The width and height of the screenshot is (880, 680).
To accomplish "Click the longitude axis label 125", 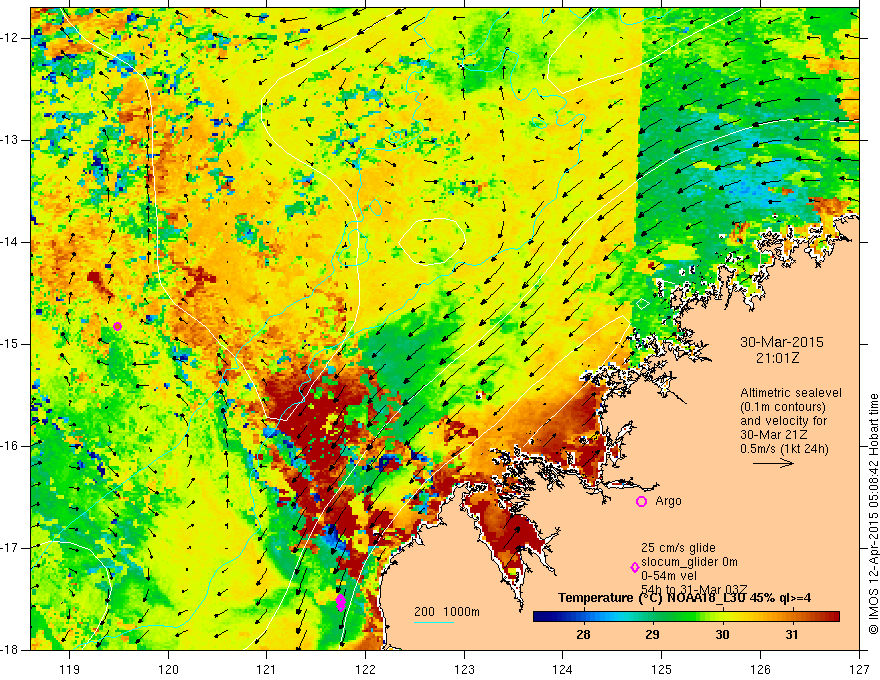I will point(662,669).
